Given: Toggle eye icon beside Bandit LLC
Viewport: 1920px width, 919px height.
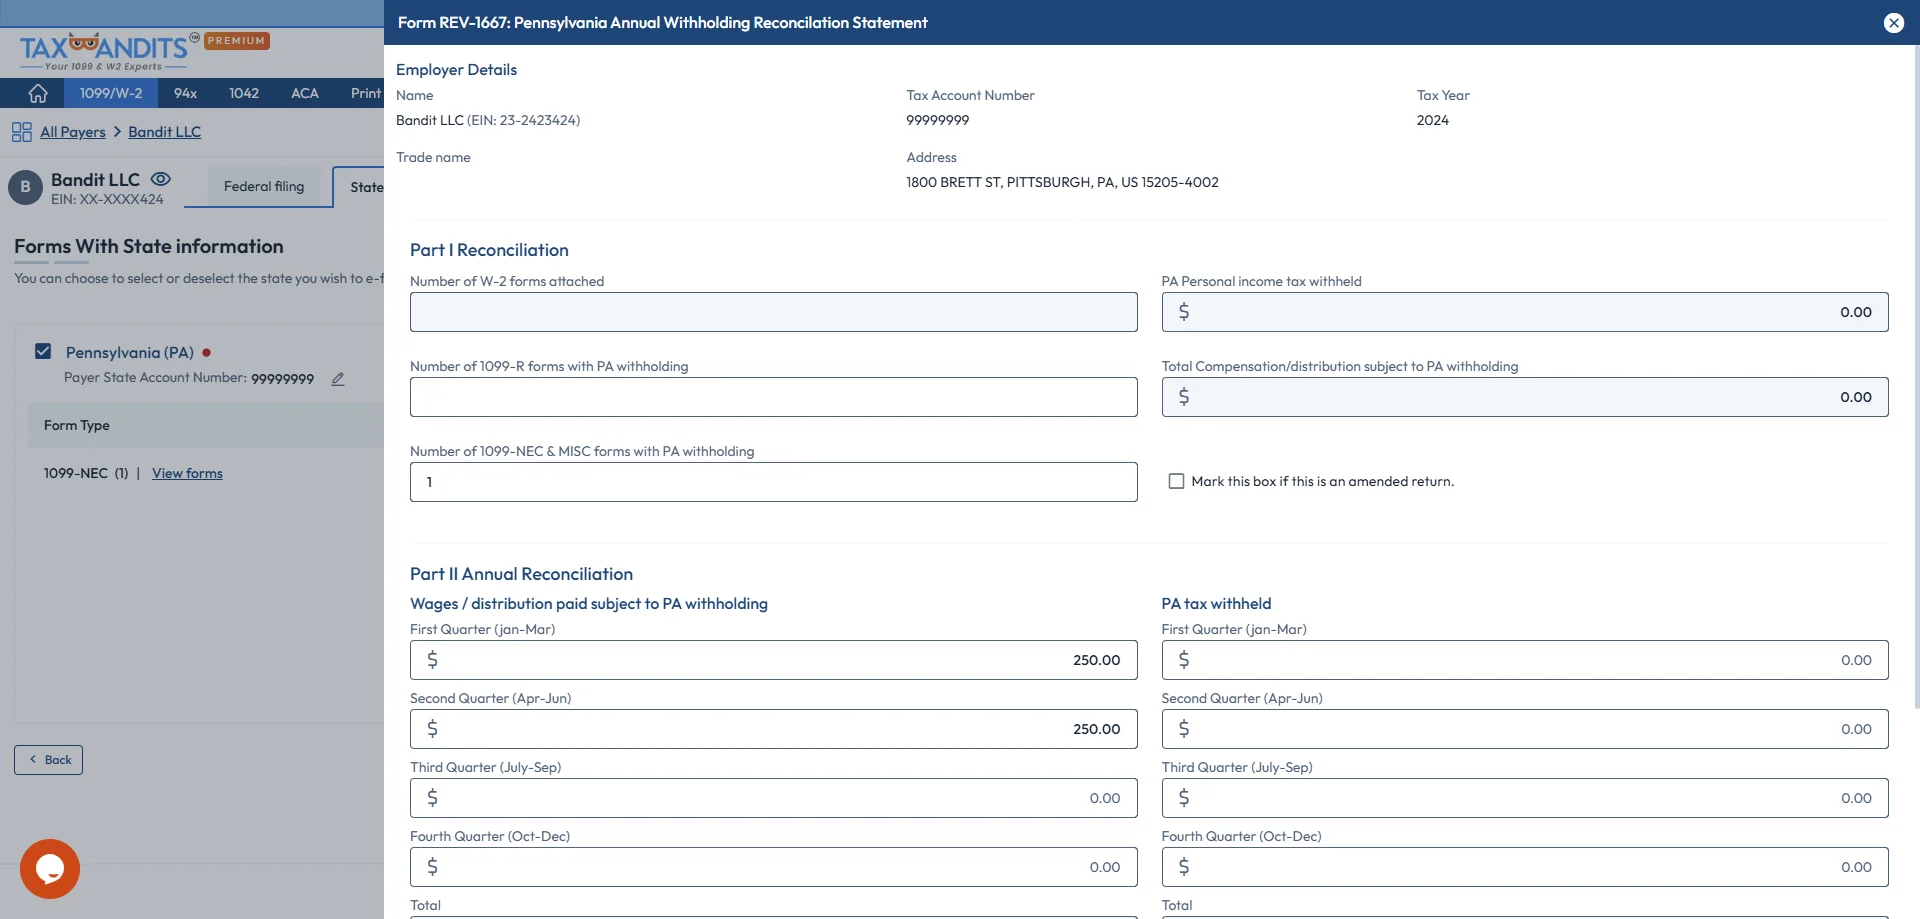Looking at the screenshot, I should pyautogui.click(x=161, y=179).
